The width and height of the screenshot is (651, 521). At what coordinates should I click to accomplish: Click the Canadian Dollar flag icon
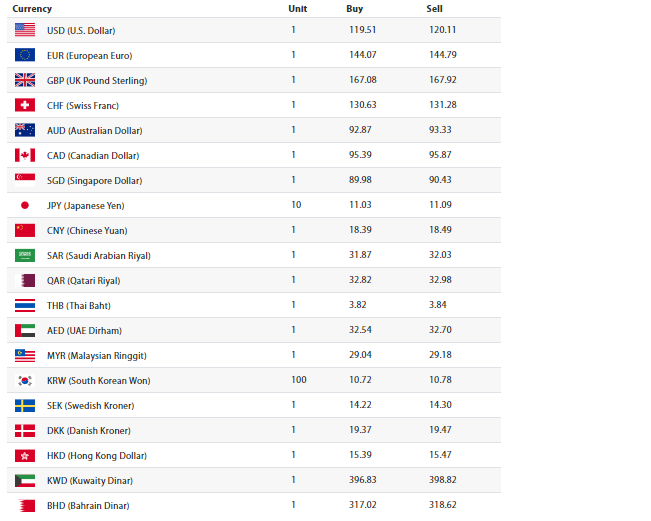25,155
